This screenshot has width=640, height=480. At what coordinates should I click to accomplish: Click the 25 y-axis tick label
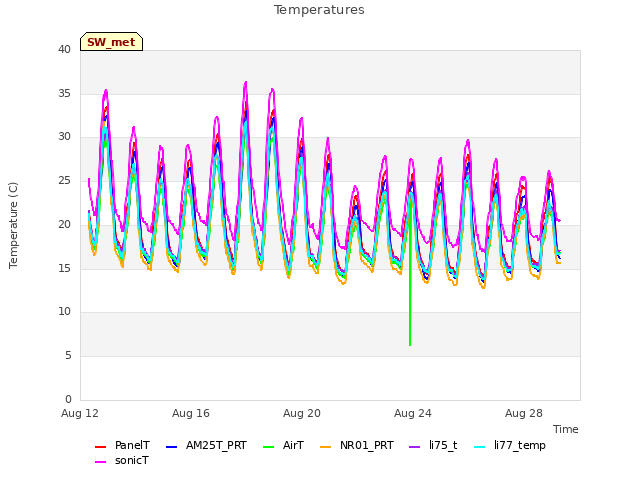click(x=64, y=180)
